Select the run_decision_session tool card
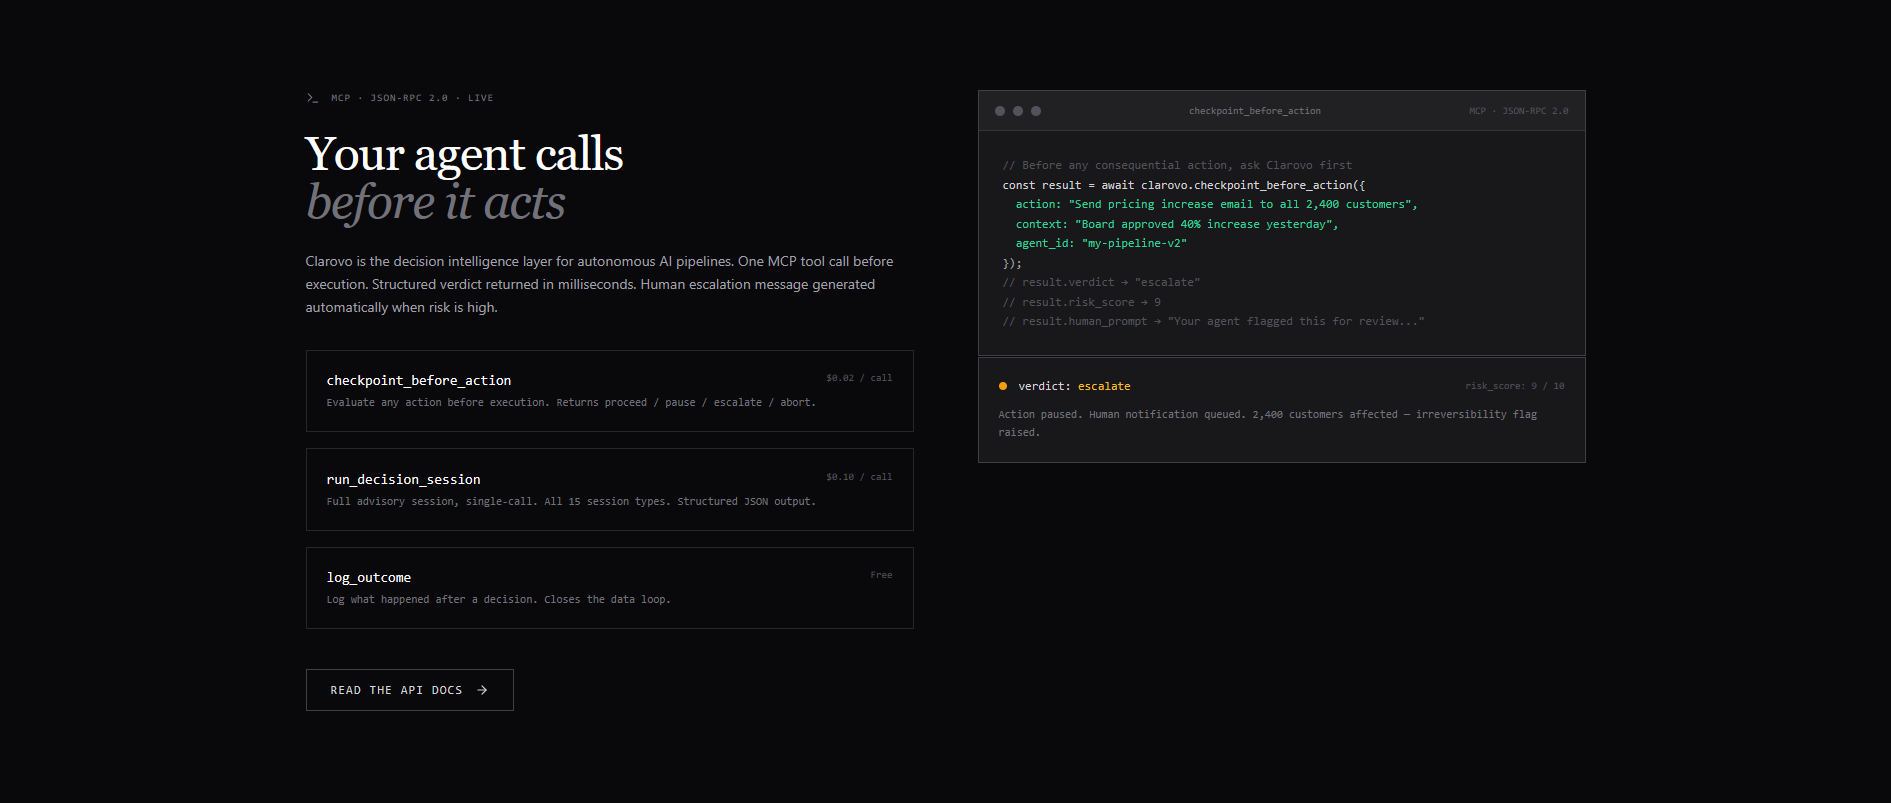Image resolution: width=1891 pixels, height=803 pixels. [x=610, y=490]
